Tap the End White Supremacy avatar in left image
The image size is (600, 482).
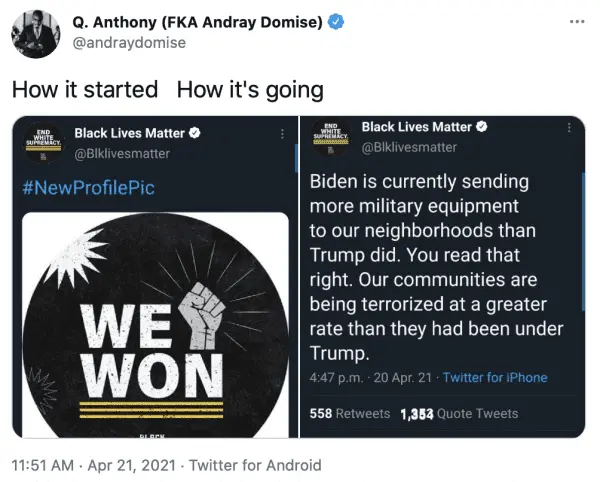coord(43,141)
